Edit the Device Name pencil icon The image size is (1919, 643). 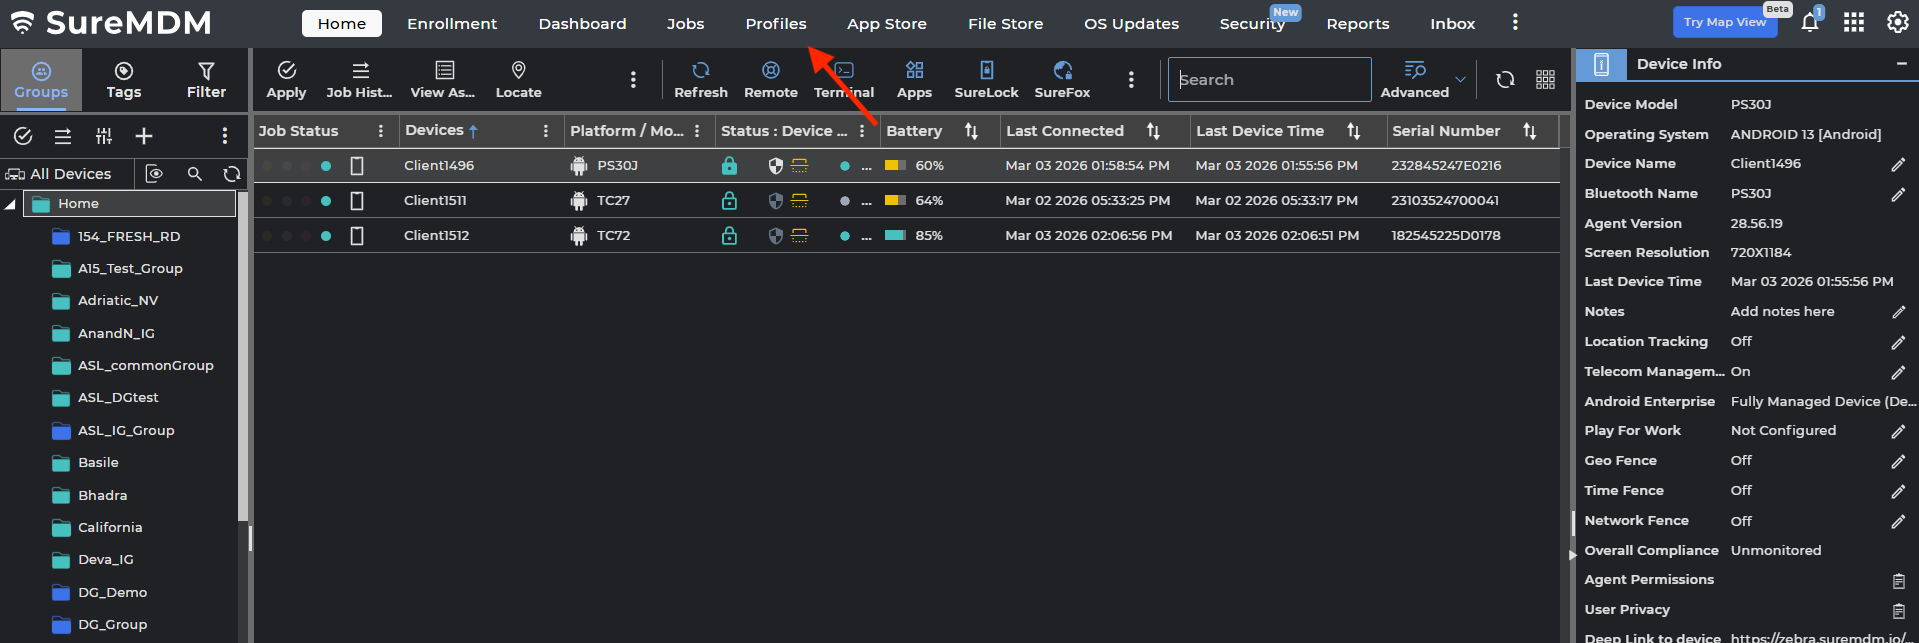(x=1898, y=164)
